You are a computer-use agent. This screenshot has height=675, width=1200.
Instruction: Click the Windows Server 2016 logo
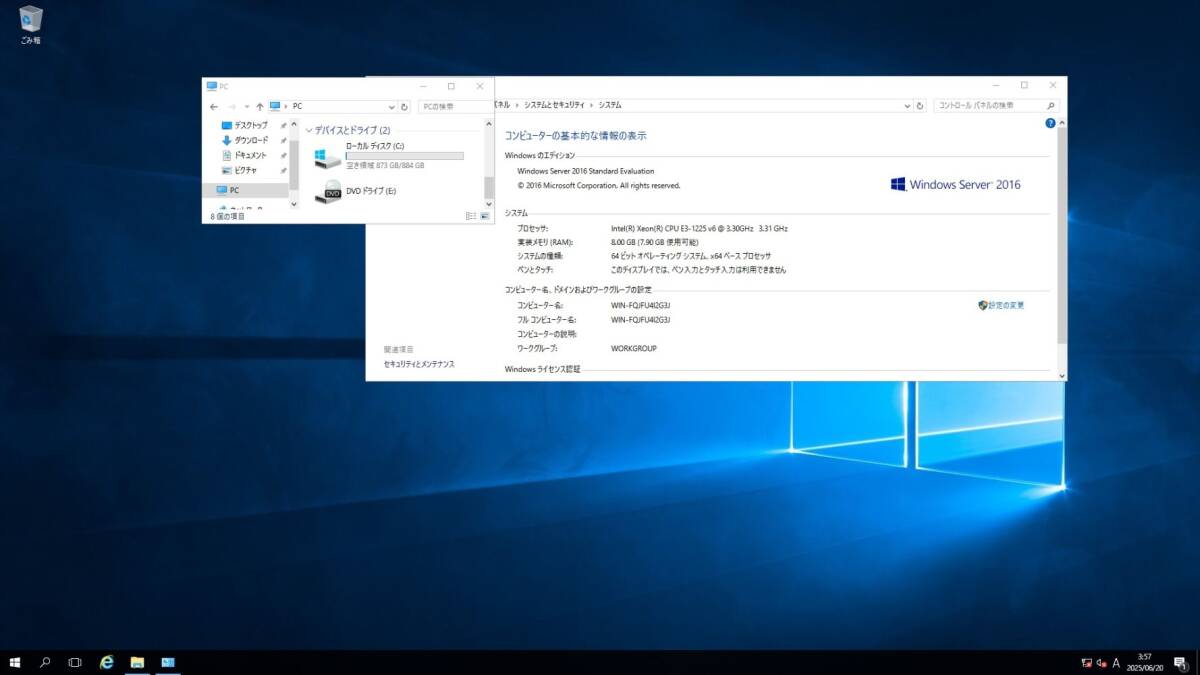[955, 184]
